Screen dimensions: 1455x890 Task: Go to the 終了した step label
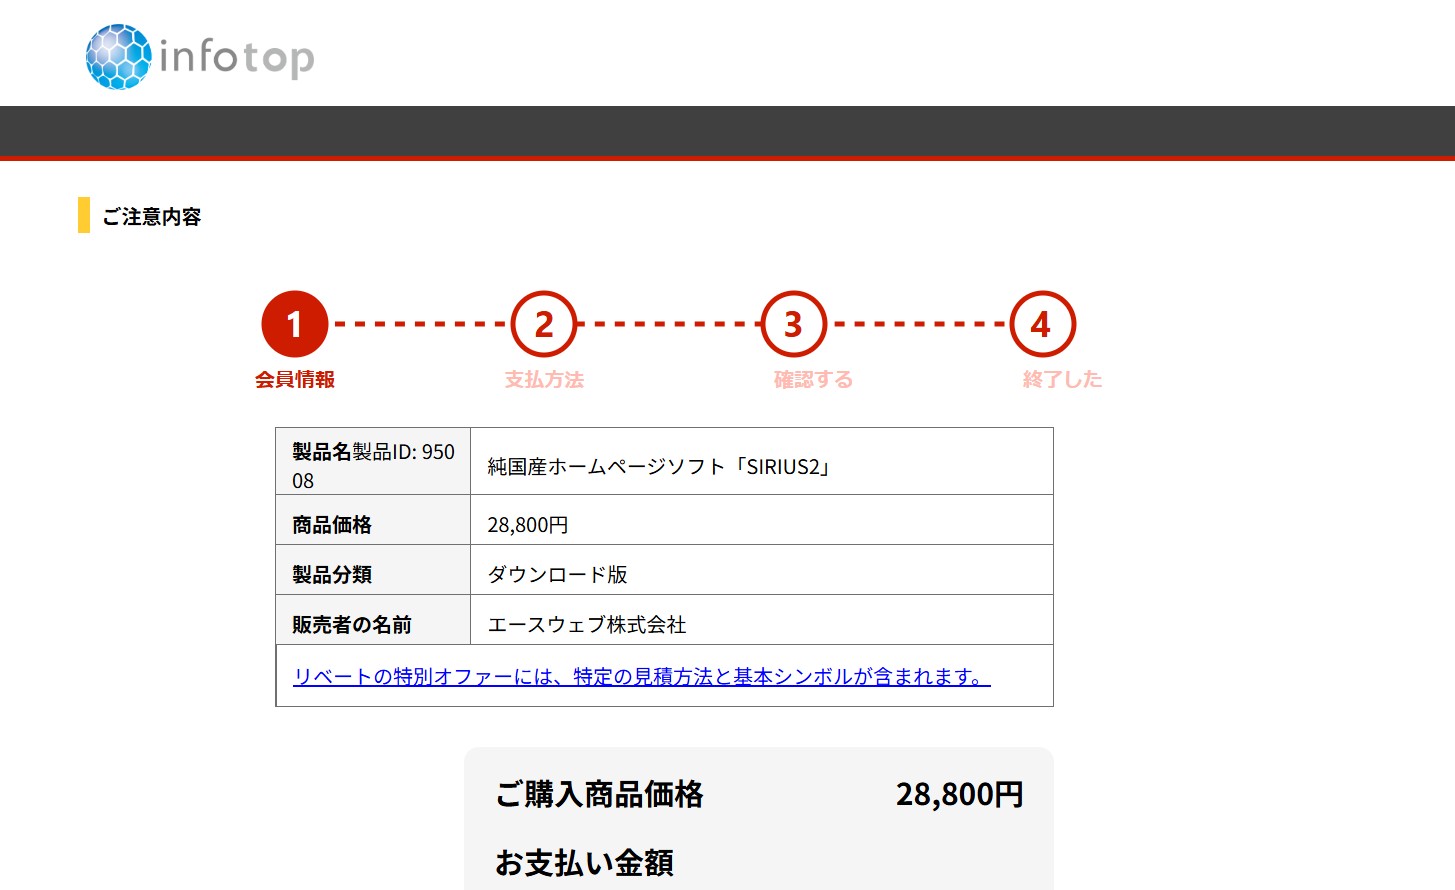1062,379
